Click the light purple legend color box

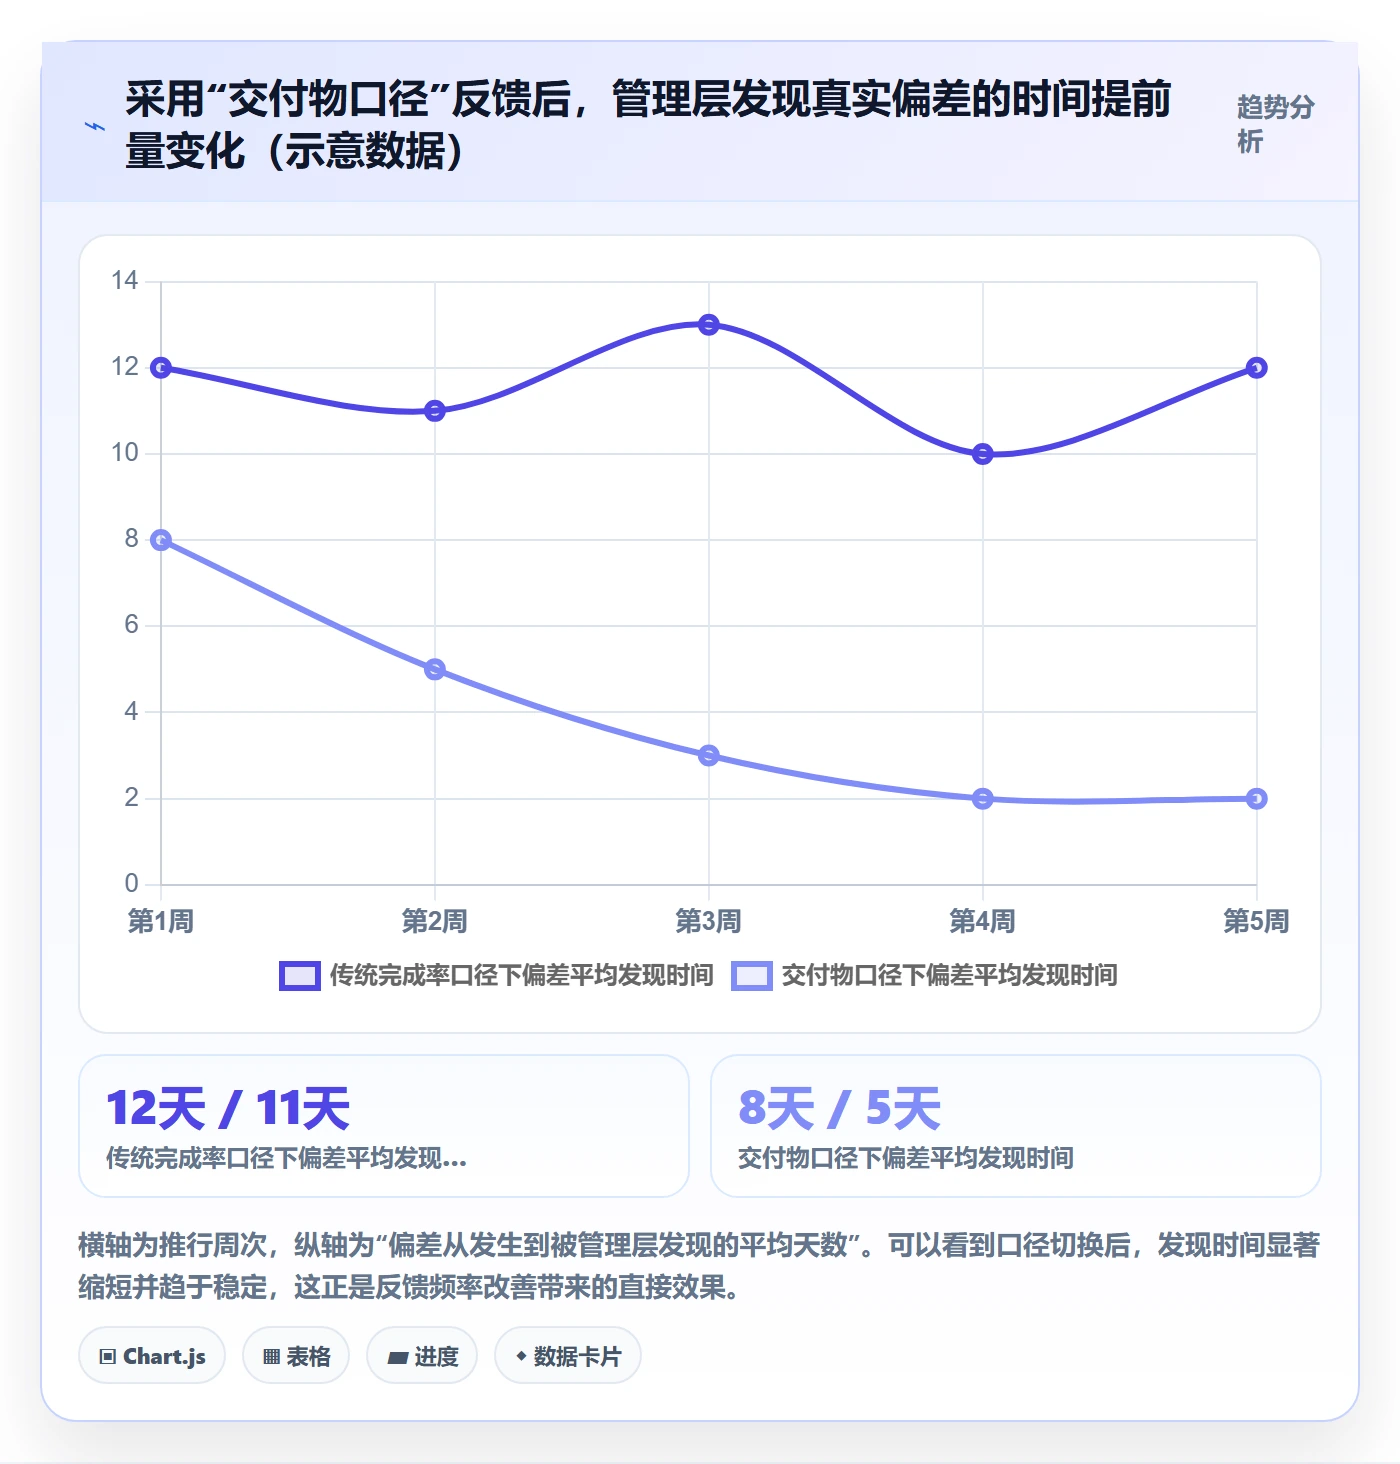pos(752,976)
